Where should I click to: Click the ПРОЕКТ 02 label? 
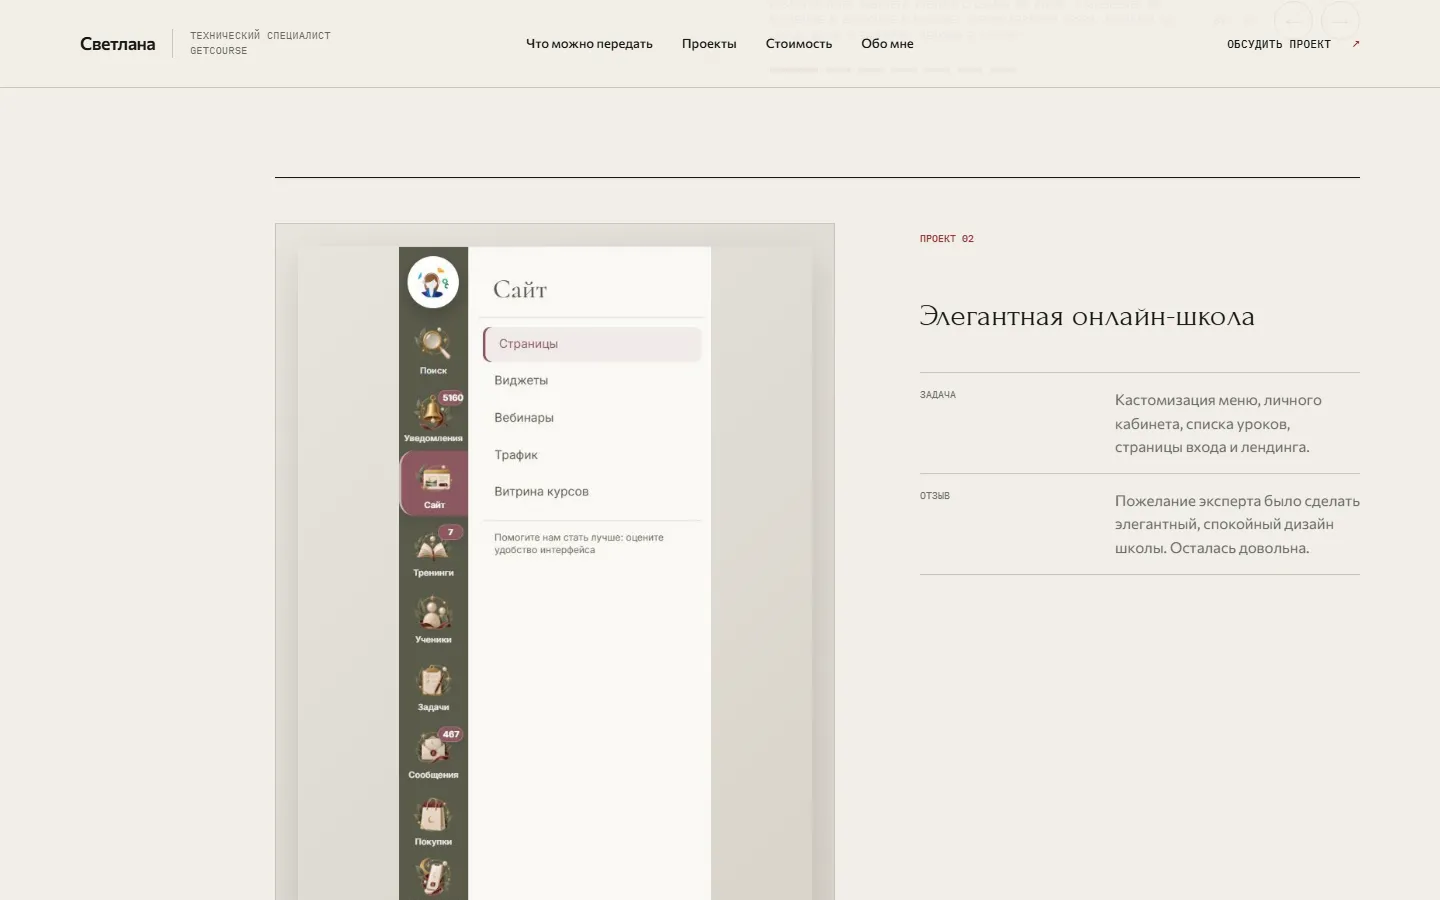click(947, 239)
